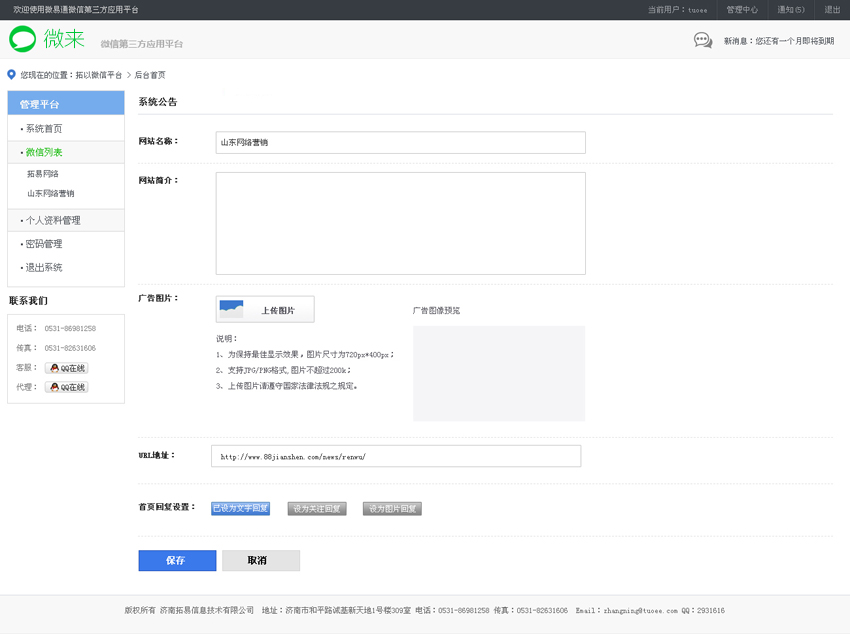Select 已设为文字回复 reply option
850x634 pixels.
[240, 508]
